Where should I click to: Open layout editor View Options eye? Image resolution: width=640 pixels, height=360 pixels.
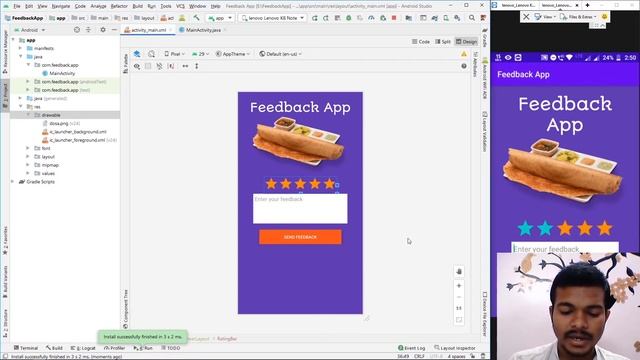point(137,66)
